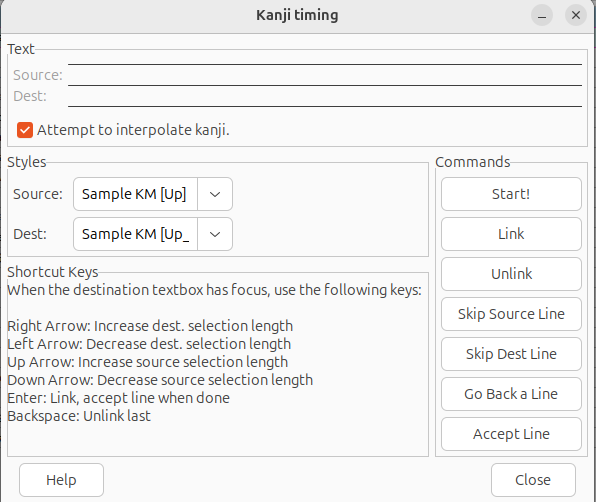Open the Help button
This screenshot has height=502, width=596.
(x=62, y=480)
